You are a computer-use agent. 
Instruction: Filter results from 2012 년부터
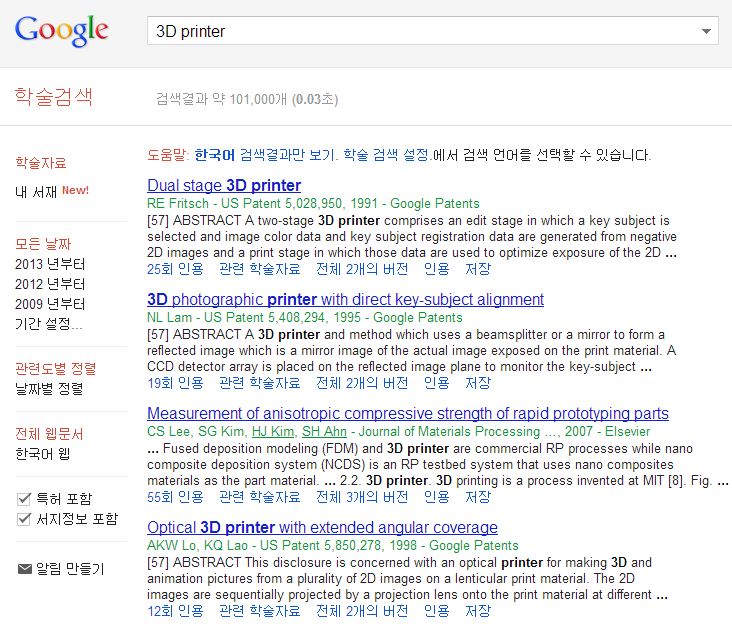50,284
